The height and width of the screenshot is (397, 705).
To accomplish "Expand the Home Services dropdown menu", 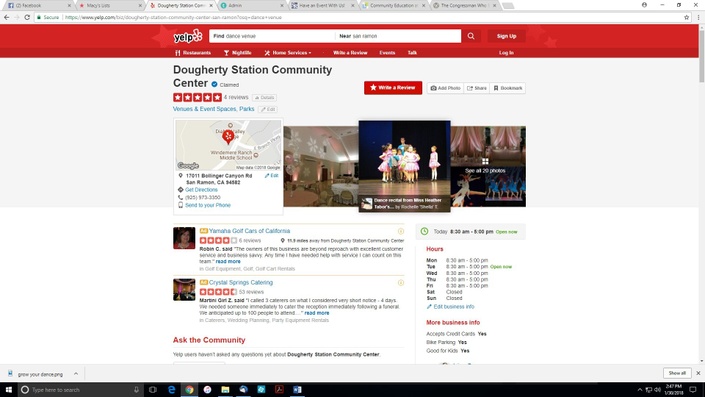I will [288, 53].
